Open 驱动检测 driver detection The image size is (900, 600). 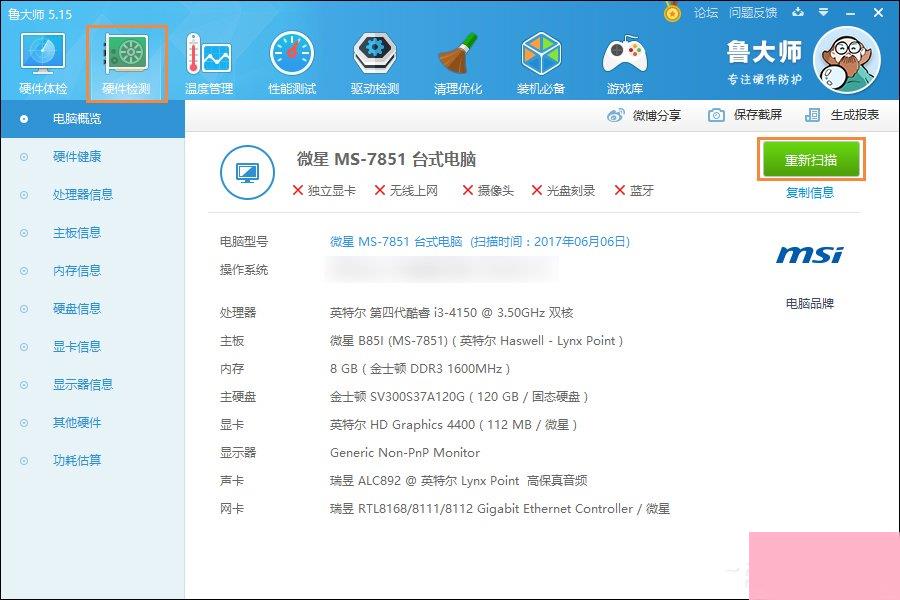tap(375, 63)
